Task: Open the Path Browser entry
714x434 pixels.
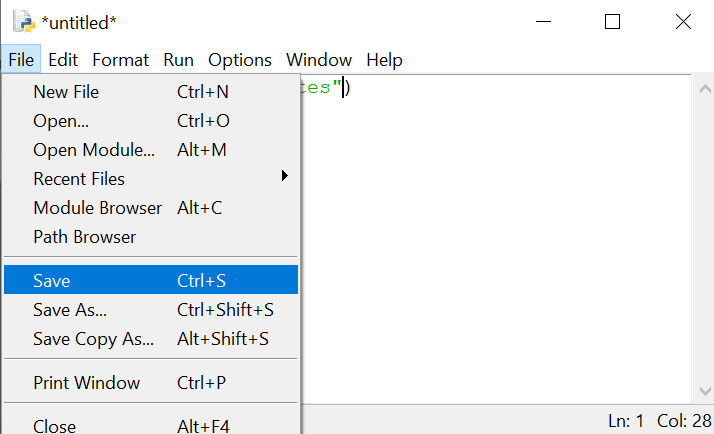Action: pyautogui.click(x=84, y=237)
